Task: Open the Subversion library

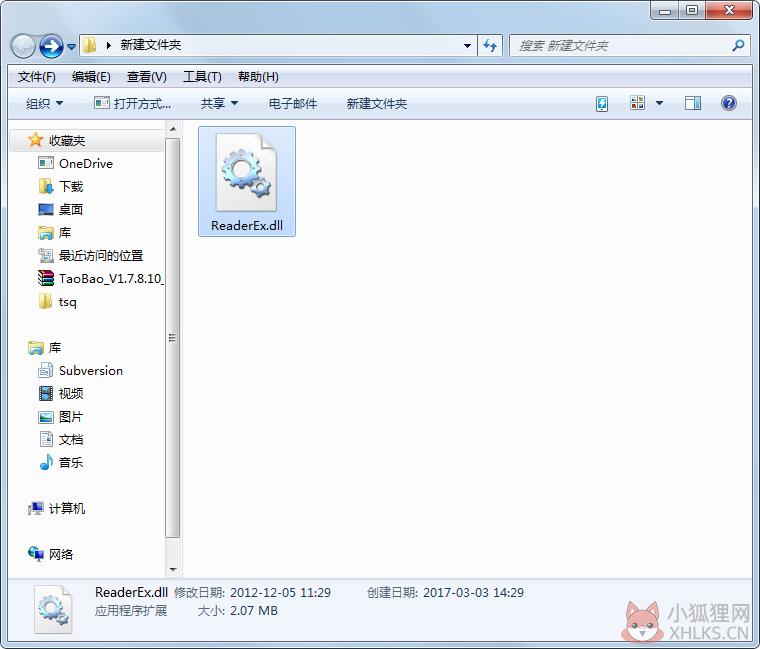Action: point(91,371)
